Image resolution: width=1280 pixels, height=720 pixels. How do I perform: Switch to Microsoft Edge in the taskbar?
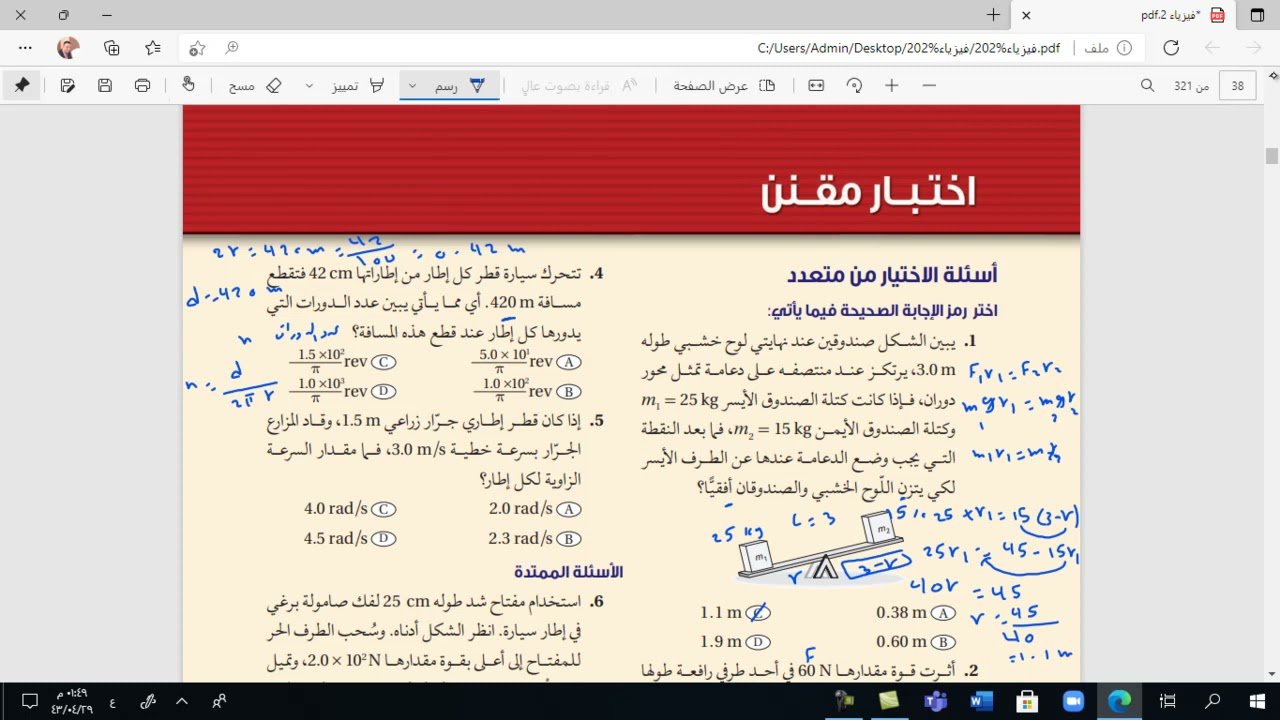coord(1119,701)
